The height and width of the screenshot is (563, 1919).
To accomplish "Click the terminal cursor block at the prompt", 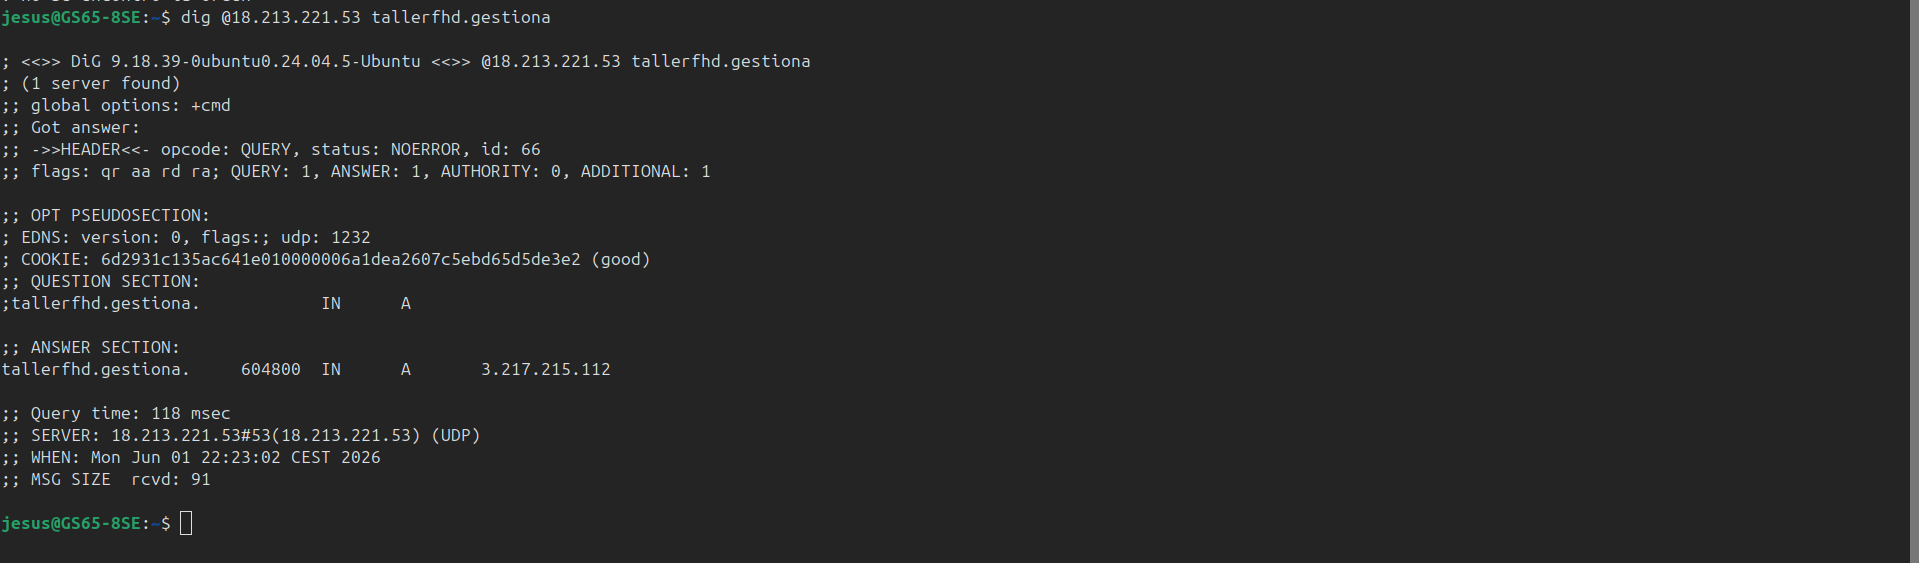I will click(186, 523).
